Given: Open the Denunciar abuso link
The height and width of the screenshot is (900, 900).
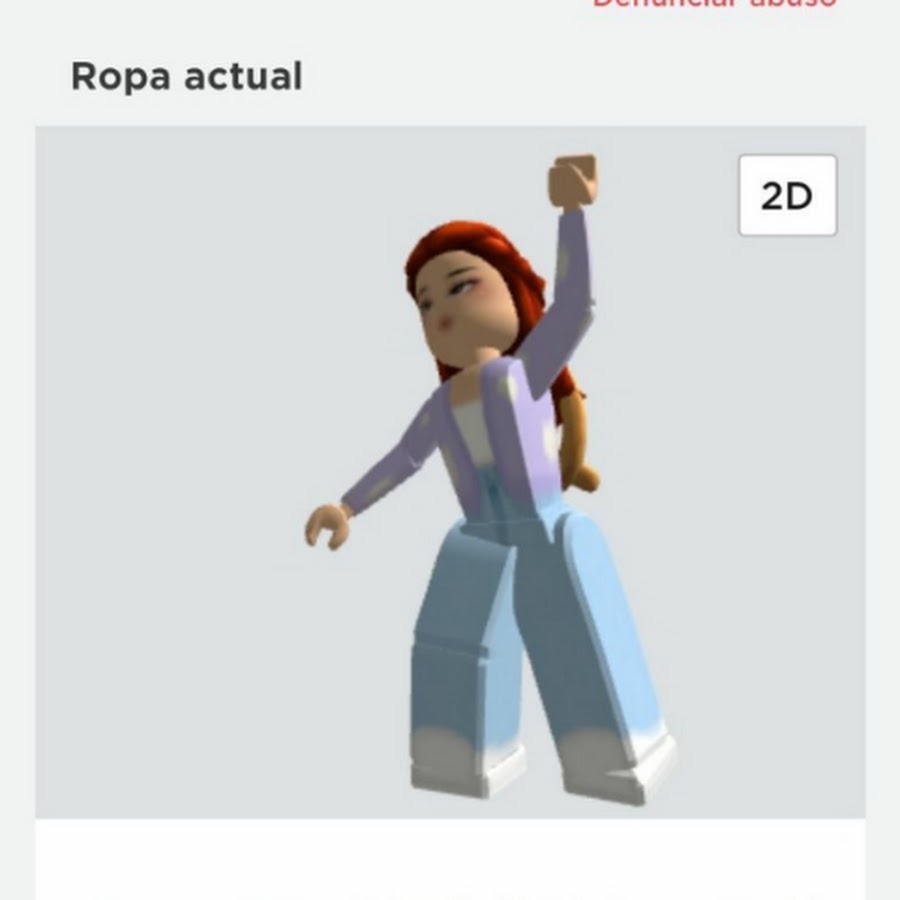Looking at the screenshot, I should 713,3.
